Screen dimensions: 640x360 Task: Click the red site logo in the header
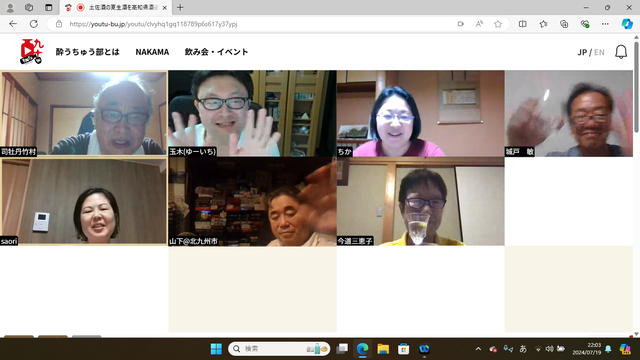click(x=31, y=51)
